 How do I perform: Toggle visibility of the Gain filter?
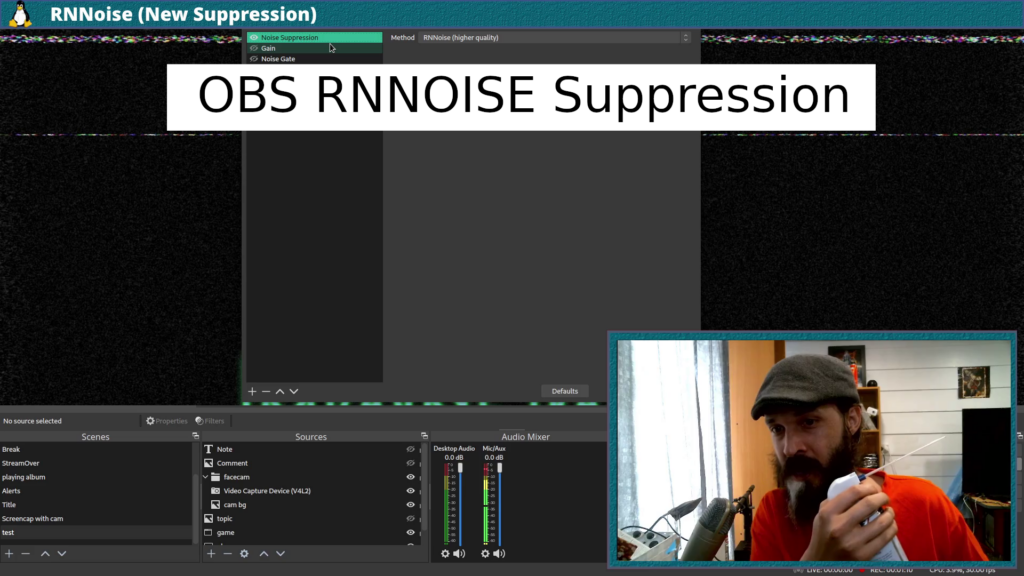click(254, 48)
